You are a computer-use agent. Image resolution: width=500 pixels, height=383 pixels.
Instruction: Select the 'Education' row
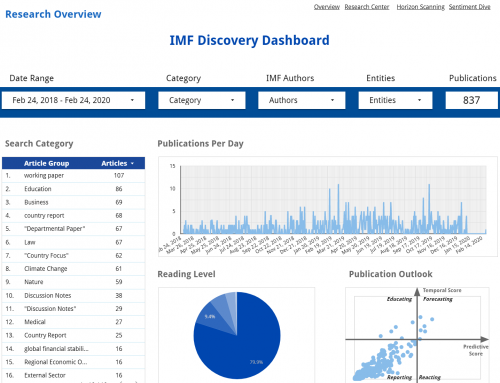(x=73, y=189)
